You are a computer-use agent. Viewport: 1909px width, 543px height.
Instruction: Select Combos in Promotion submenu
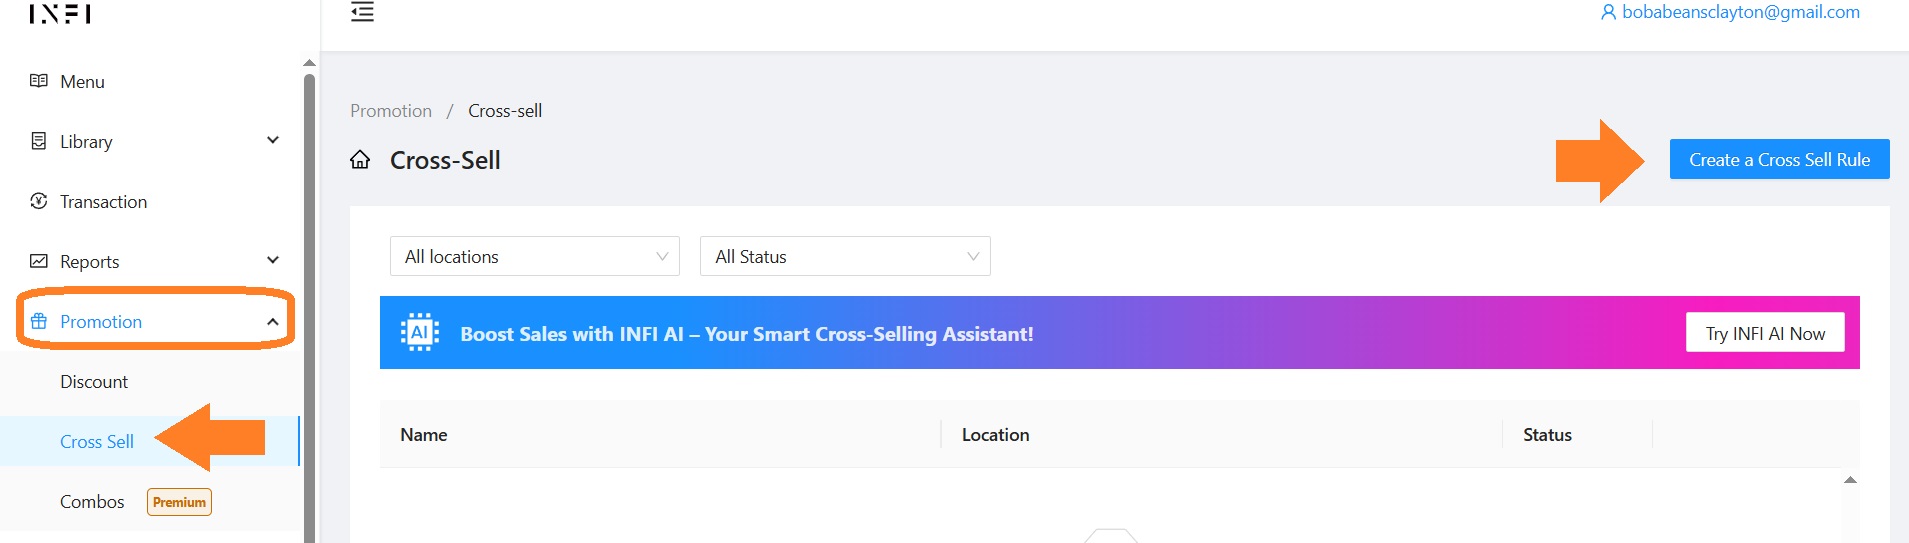[92, 501]
